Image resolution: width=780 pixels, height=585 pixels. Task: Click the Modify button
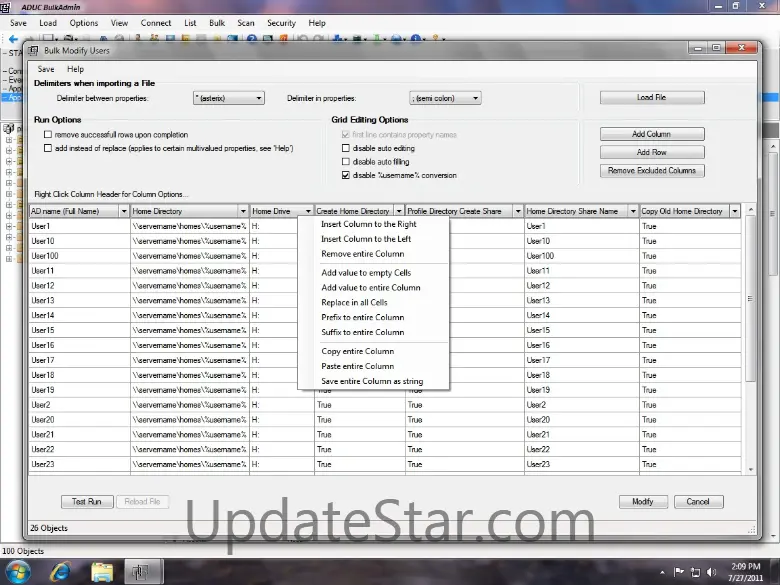point(643,502)
